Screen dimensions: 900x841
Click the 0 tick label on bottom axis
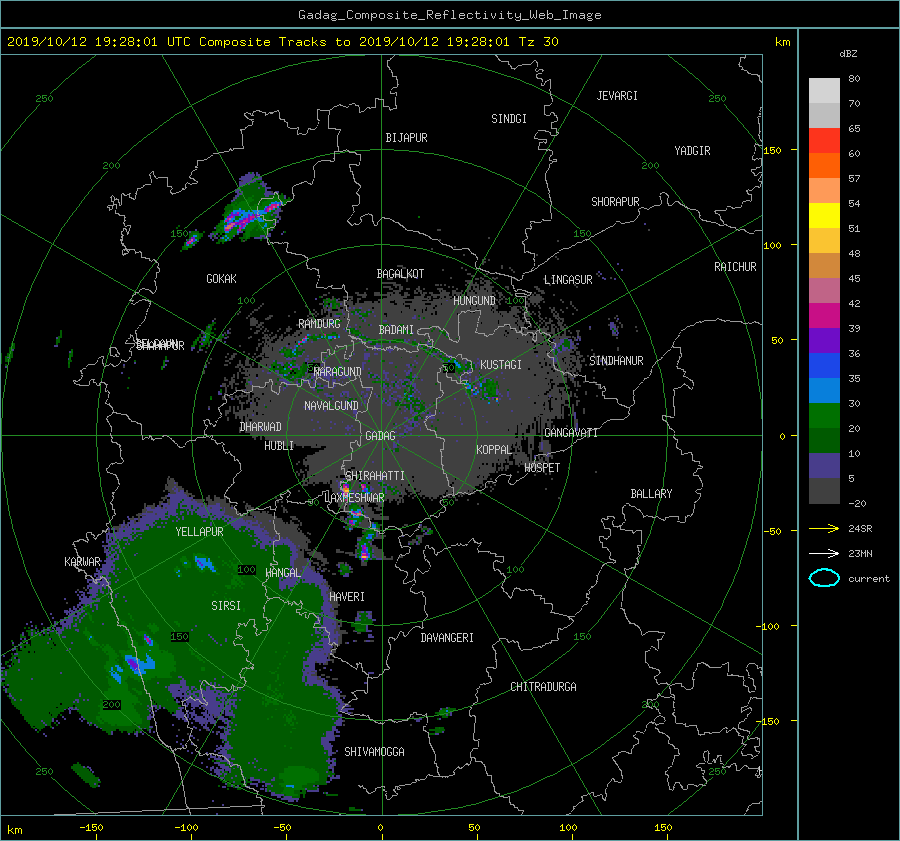(x=380, y=828)
